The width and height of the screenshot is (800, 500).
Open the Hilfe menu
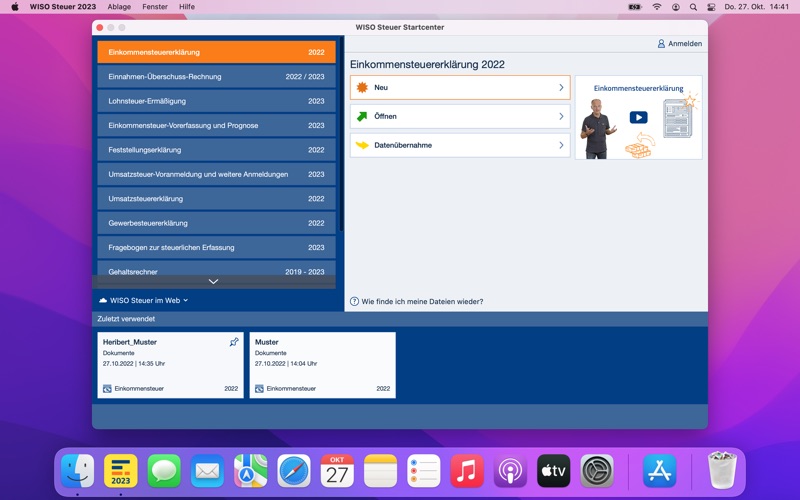coord(187,7)
